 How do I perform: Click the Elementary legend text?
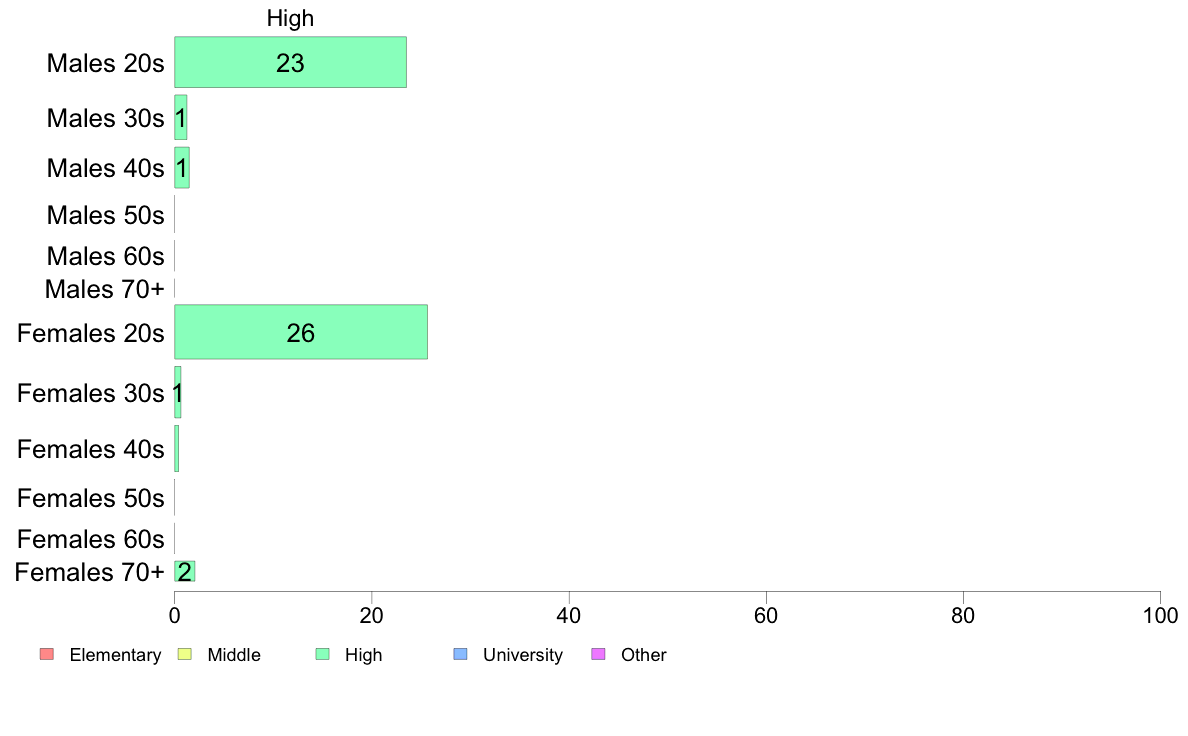point(115,655)
